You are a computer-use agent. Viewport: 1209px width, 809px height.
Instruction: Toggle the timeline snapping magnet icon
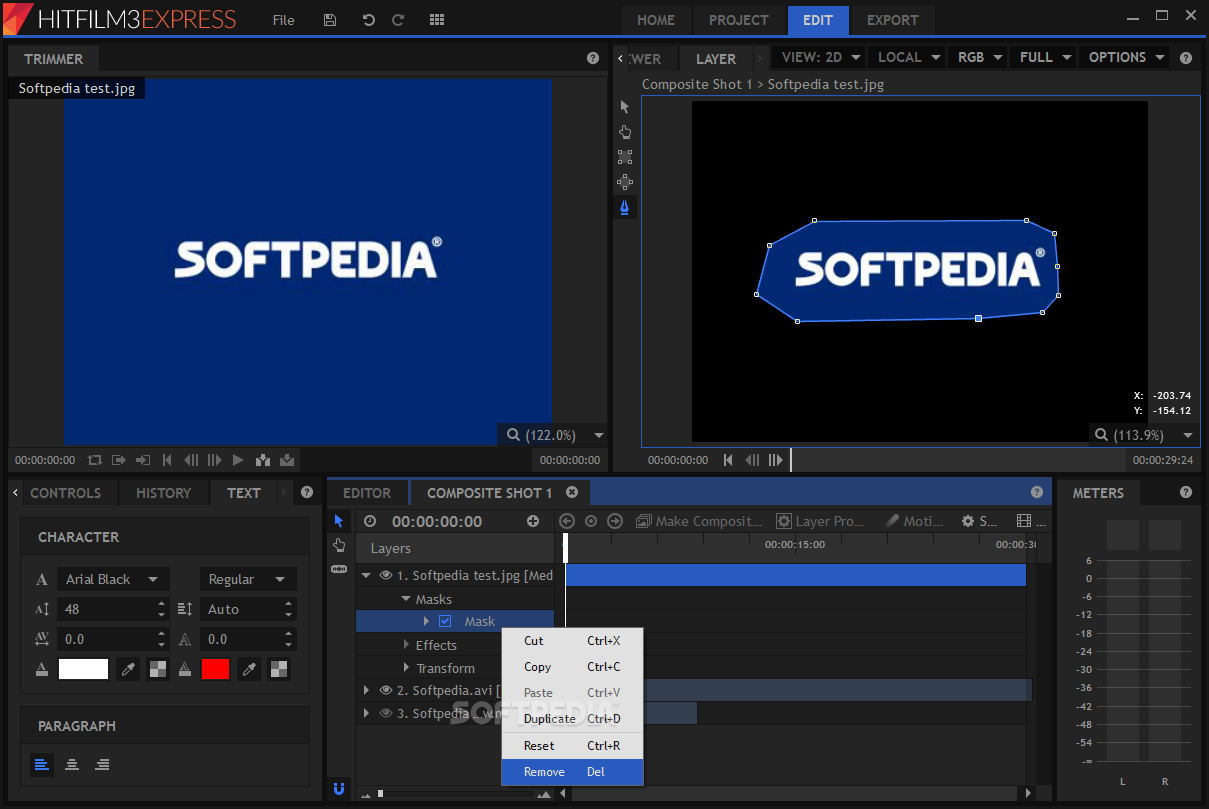pyautogui.click(x=339, y=788)
